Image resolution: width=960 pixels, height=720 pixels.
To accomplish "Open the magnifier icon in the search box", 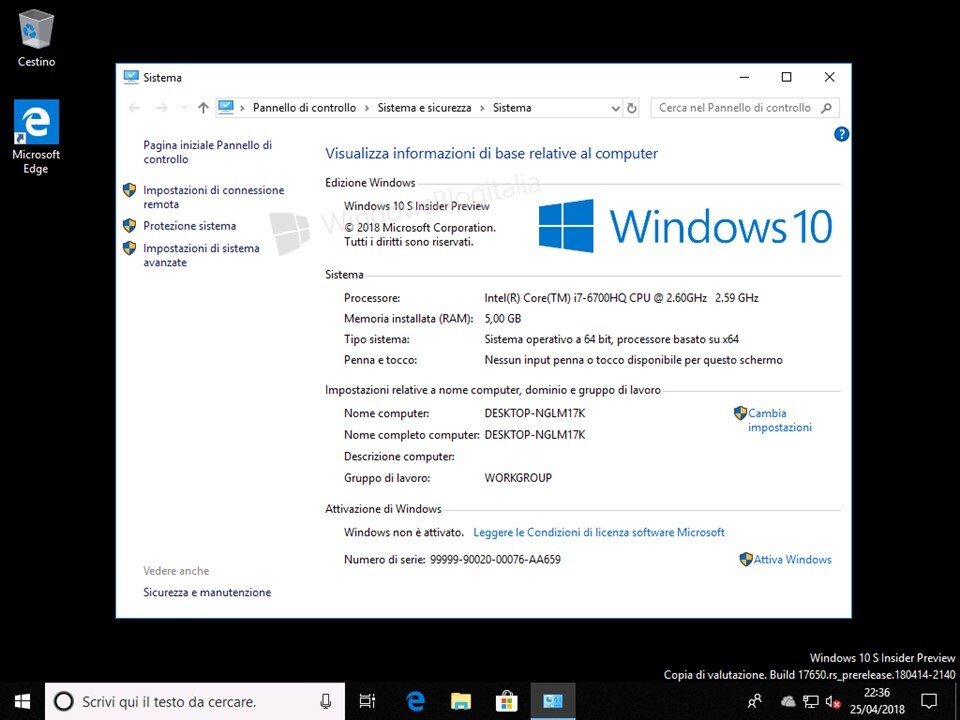I will click(x=827, y=107).
